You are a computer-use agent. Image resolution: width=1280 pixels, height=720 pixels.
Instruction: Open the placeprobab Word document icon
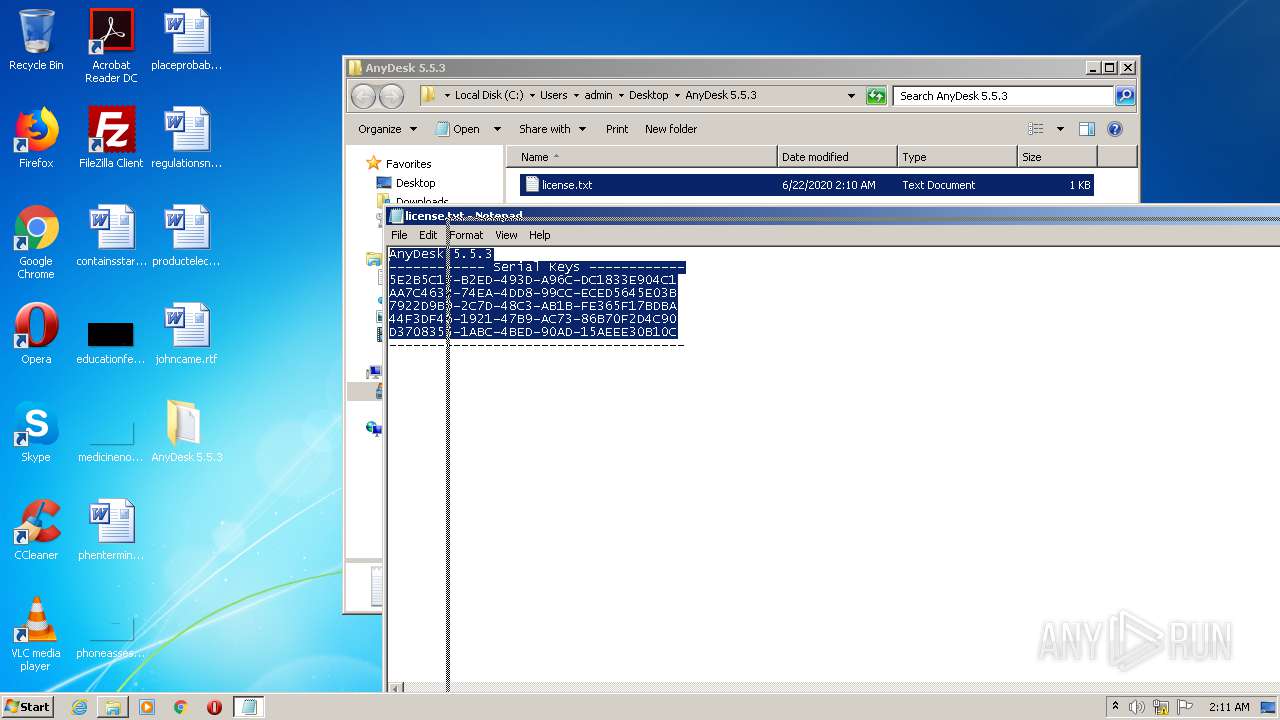(186, 40)
